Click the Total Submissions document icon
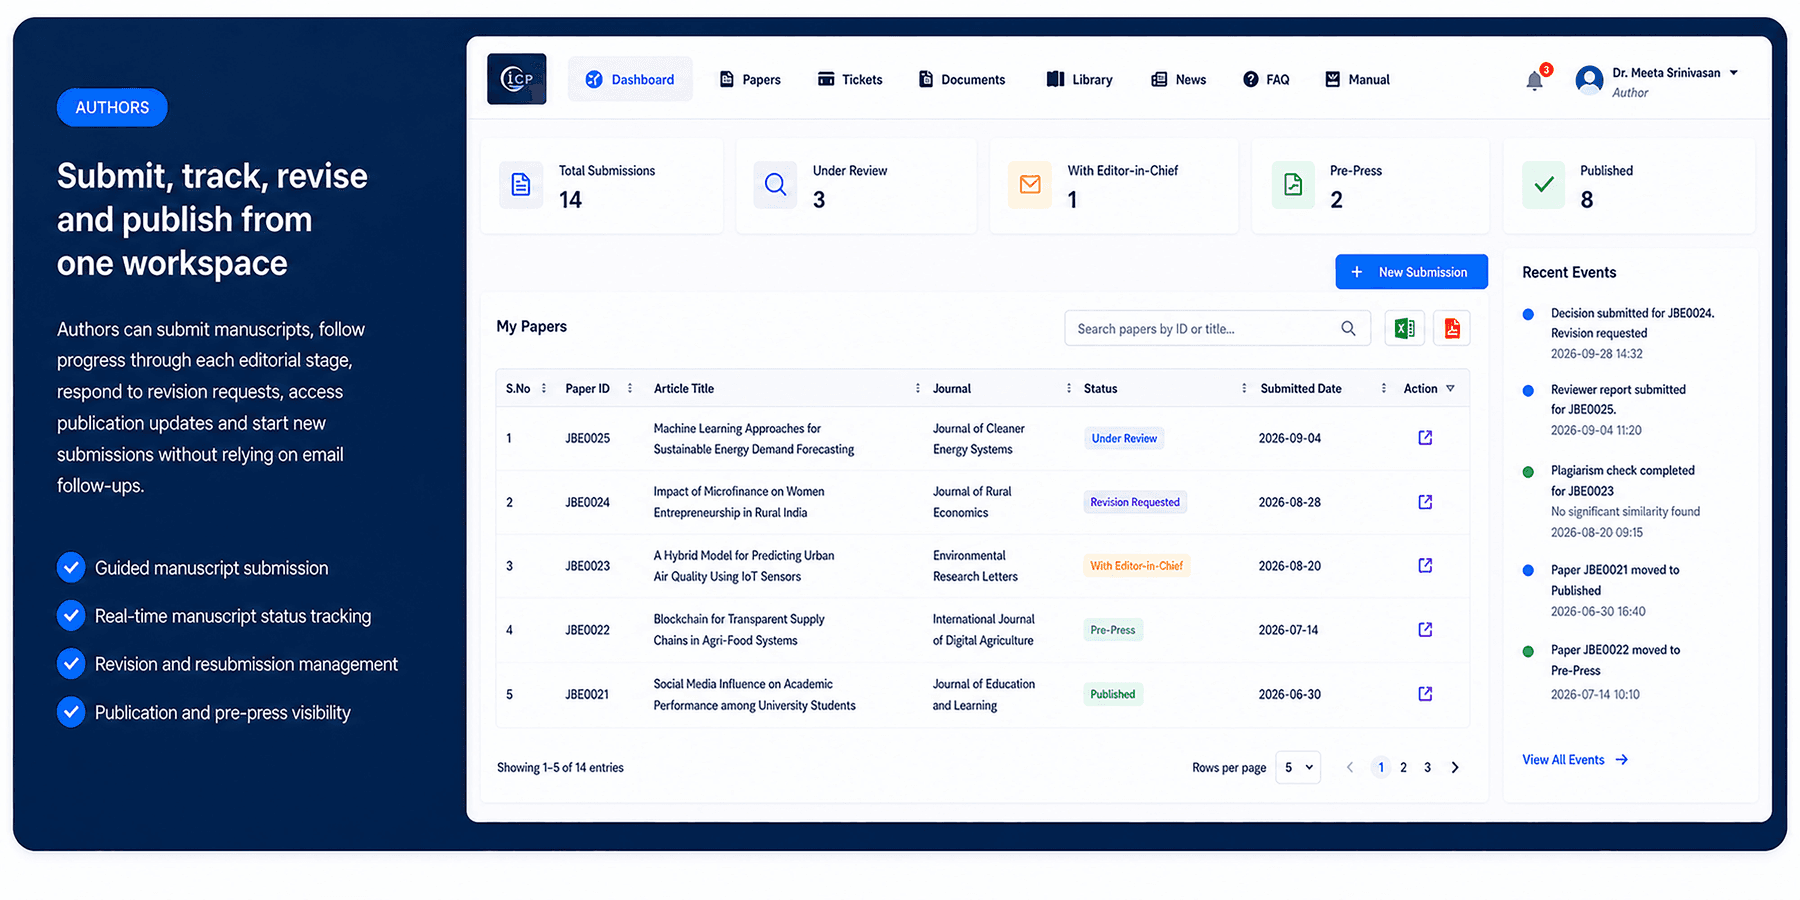The height and width of the screenshot is (900, 1800). click(521, 185)
